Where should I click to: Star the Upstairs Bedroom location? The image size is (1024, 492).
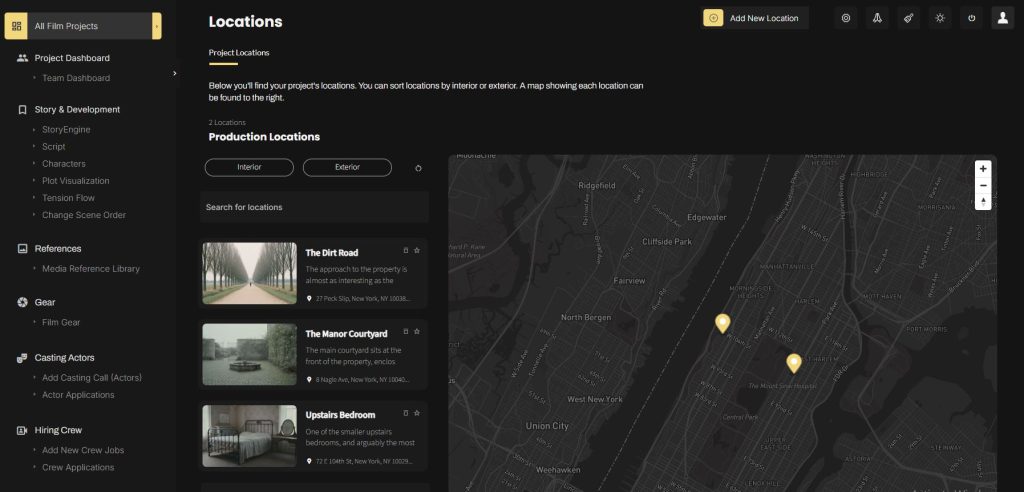pyautogui.click(x=417, y=413)
